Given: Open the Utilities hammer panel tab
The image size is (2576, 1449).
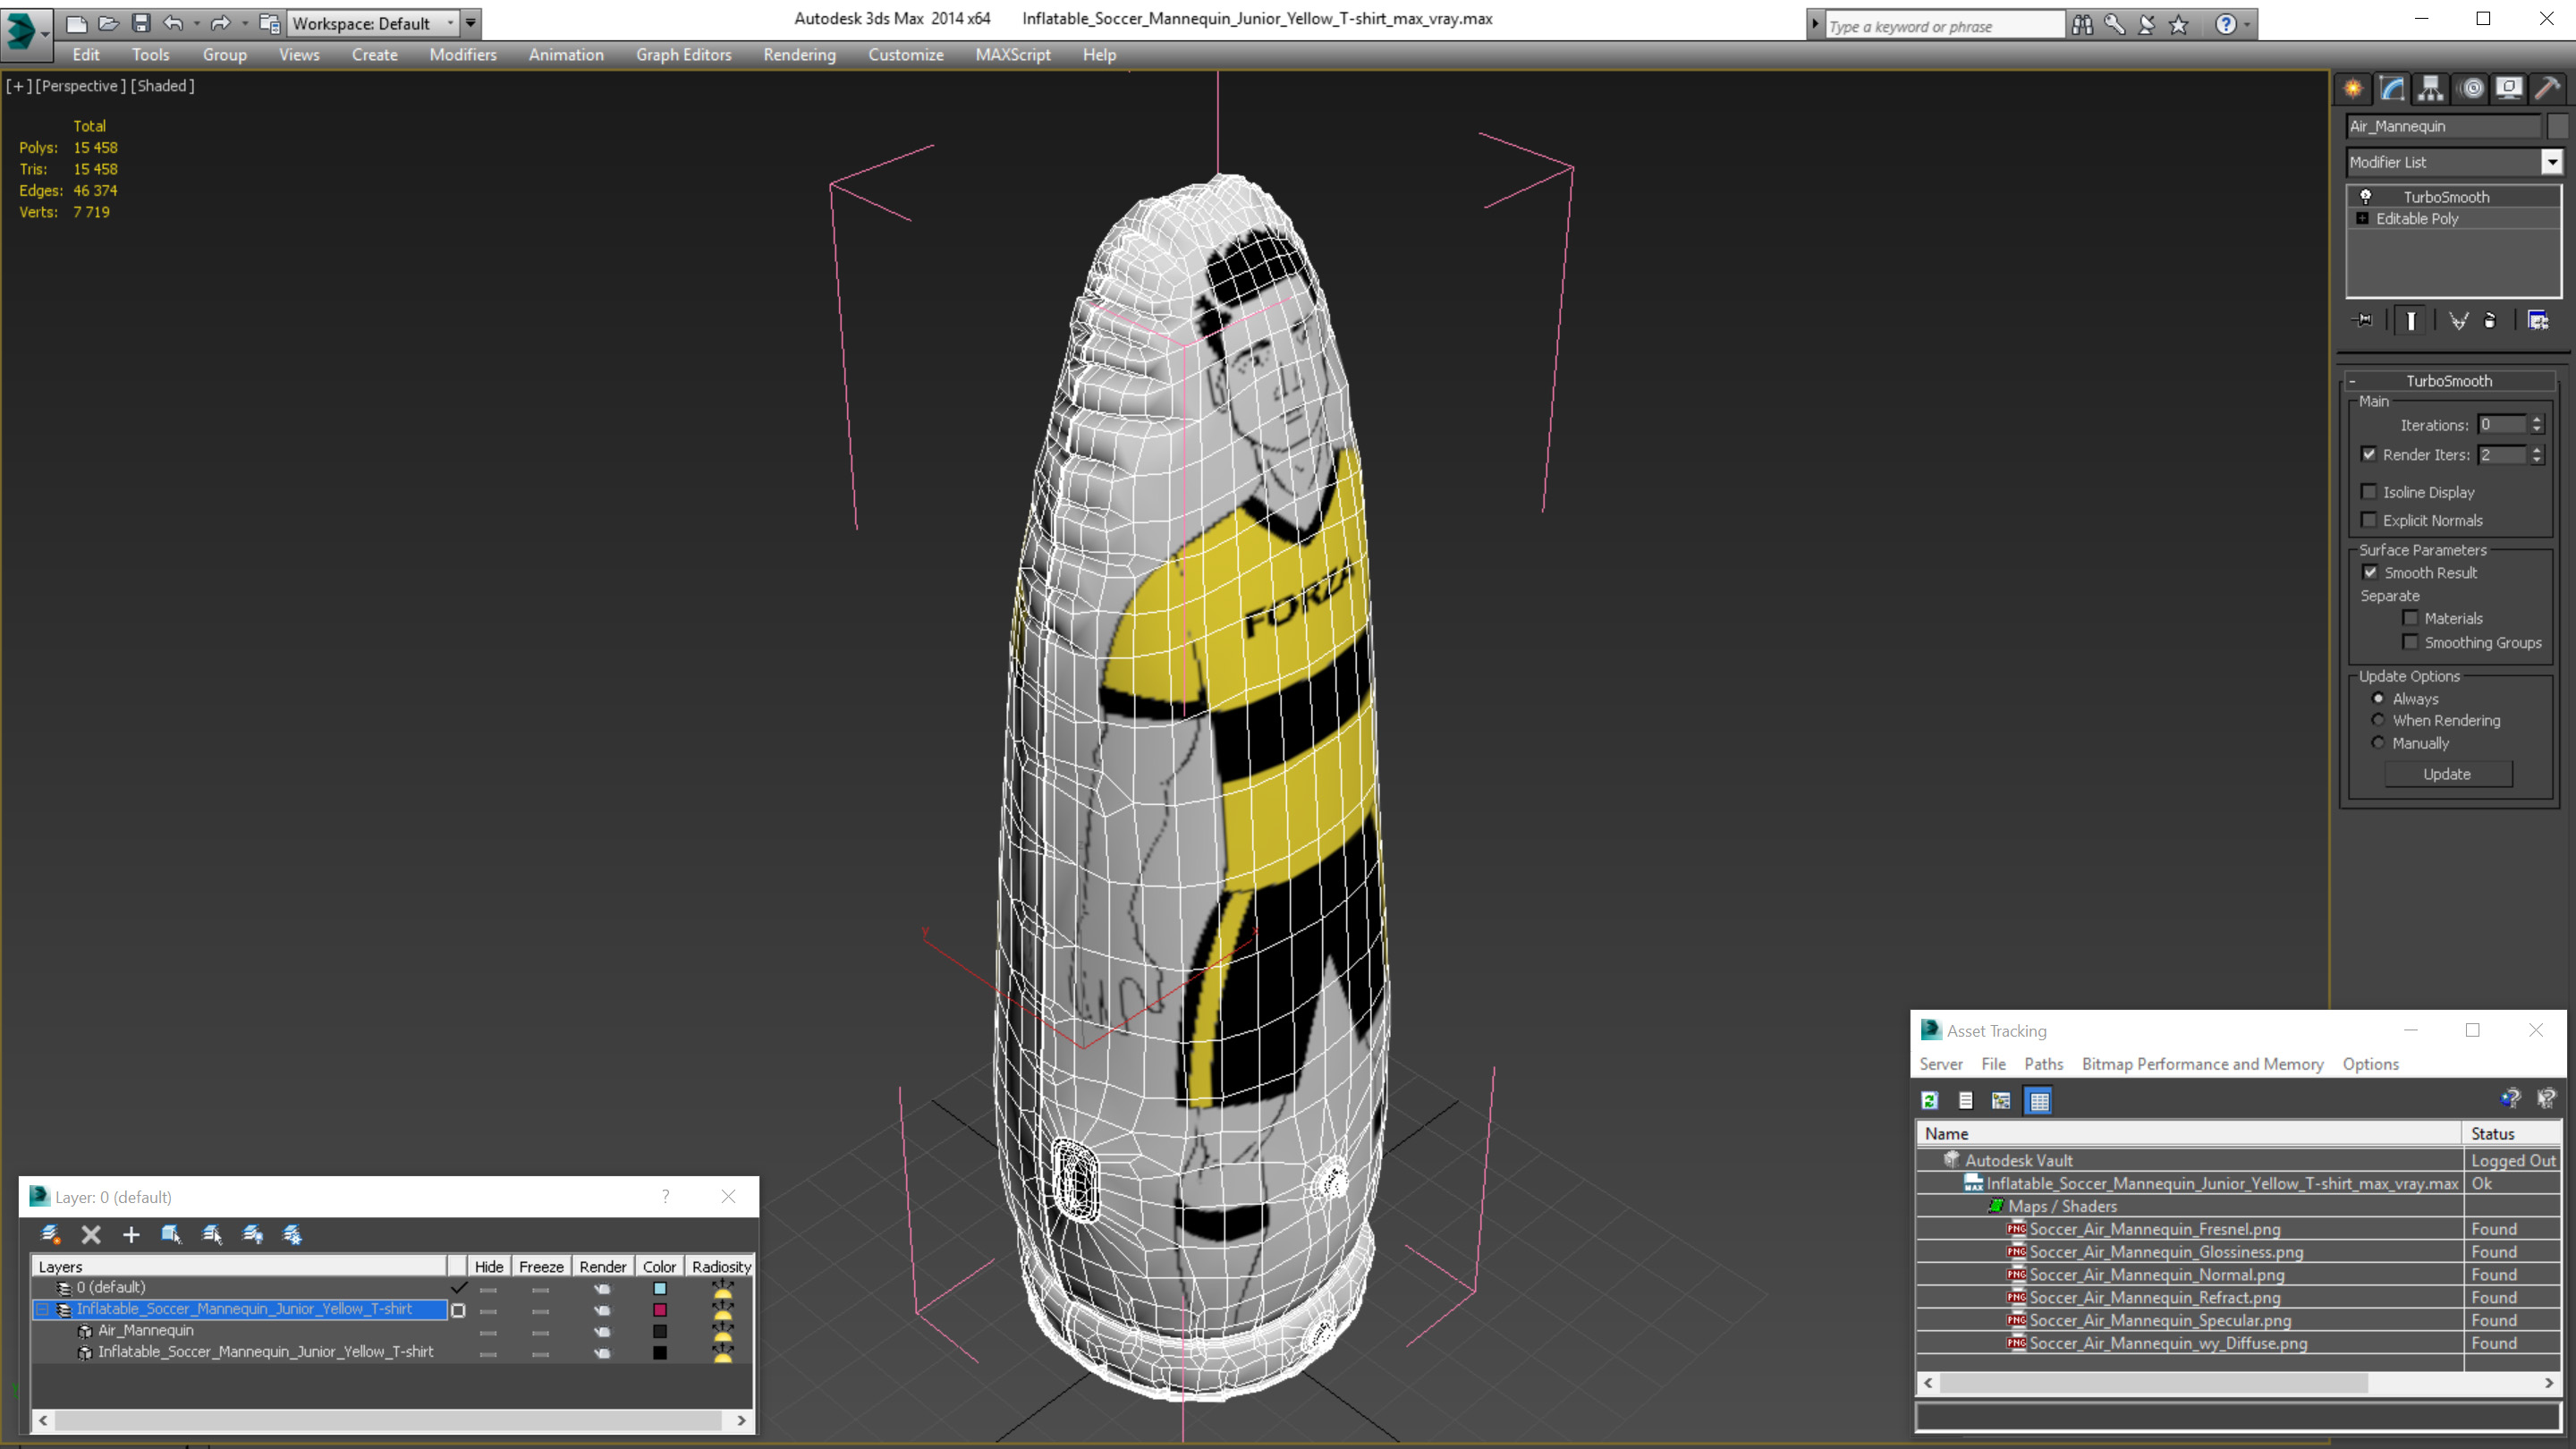Looking at the screenshot, I should [x=2548, y=89].
